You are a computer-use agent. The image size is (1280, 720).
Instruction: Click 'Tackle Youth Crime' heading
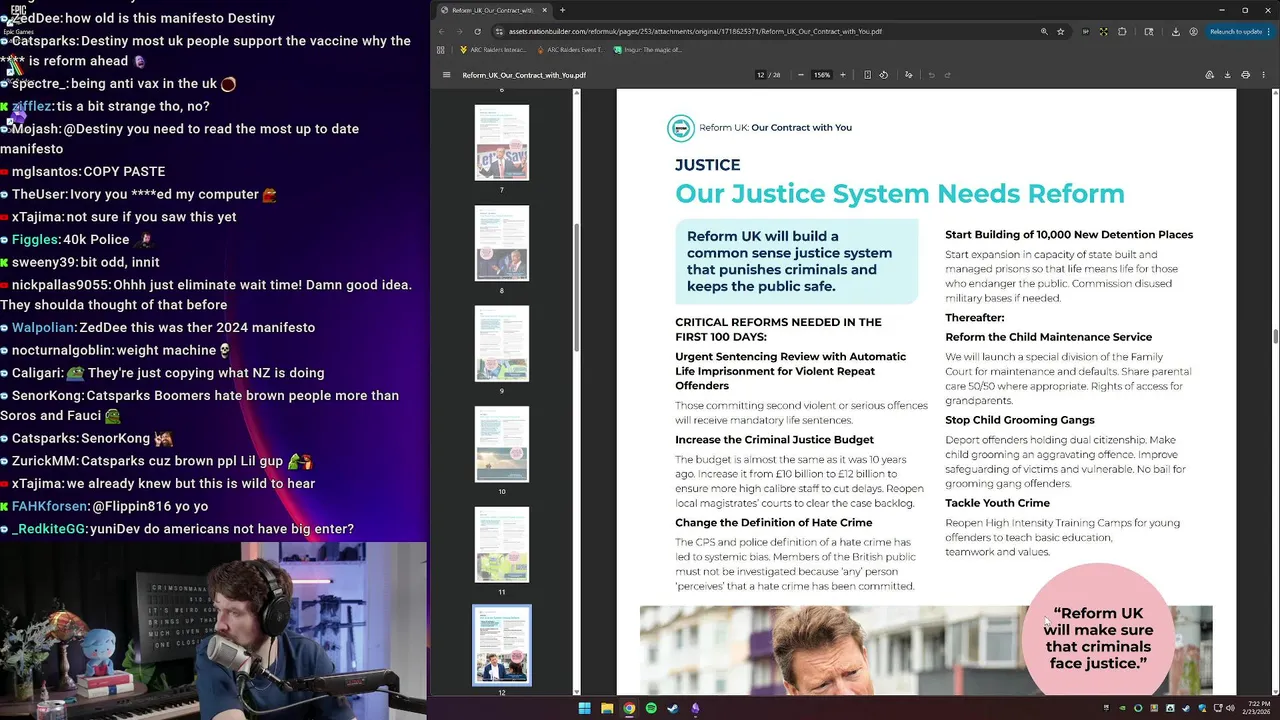click(x=997, y=503)
